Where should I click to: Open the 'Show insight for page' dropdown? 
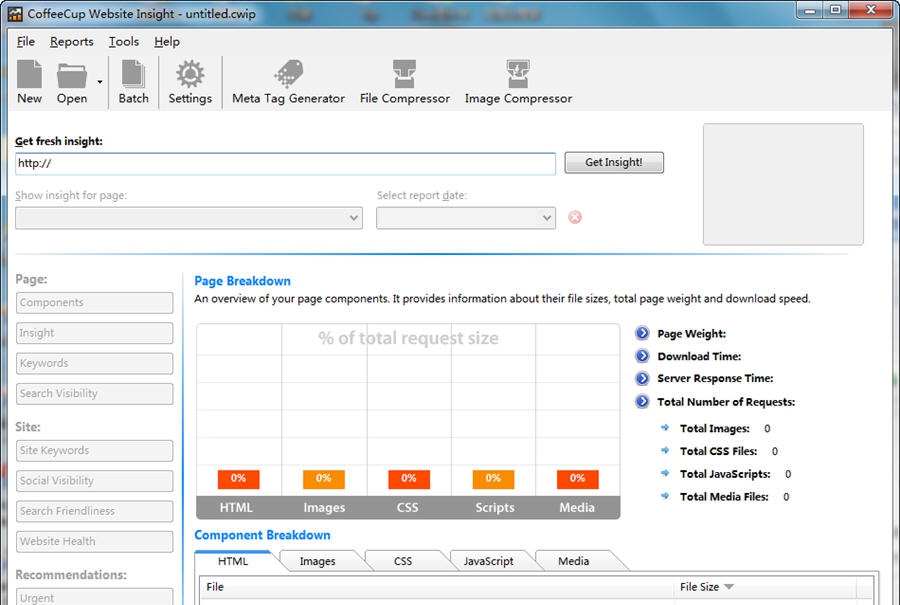[354, 217]
